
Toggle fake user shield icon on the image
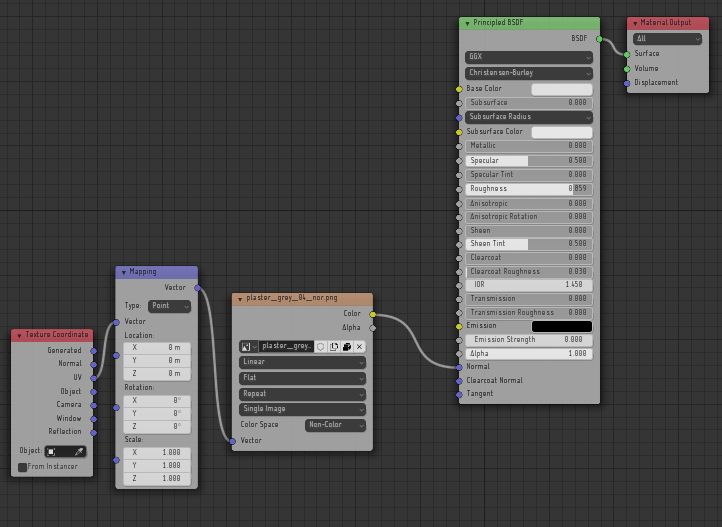pos(321,347)
